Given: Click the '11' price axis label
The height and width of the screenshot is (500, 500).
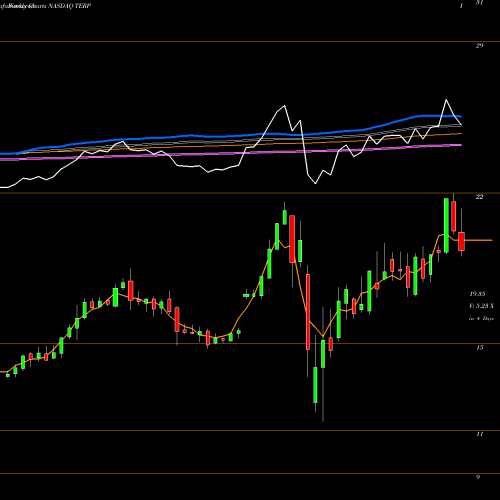Looking at the screenshot, I should point(479,434).
